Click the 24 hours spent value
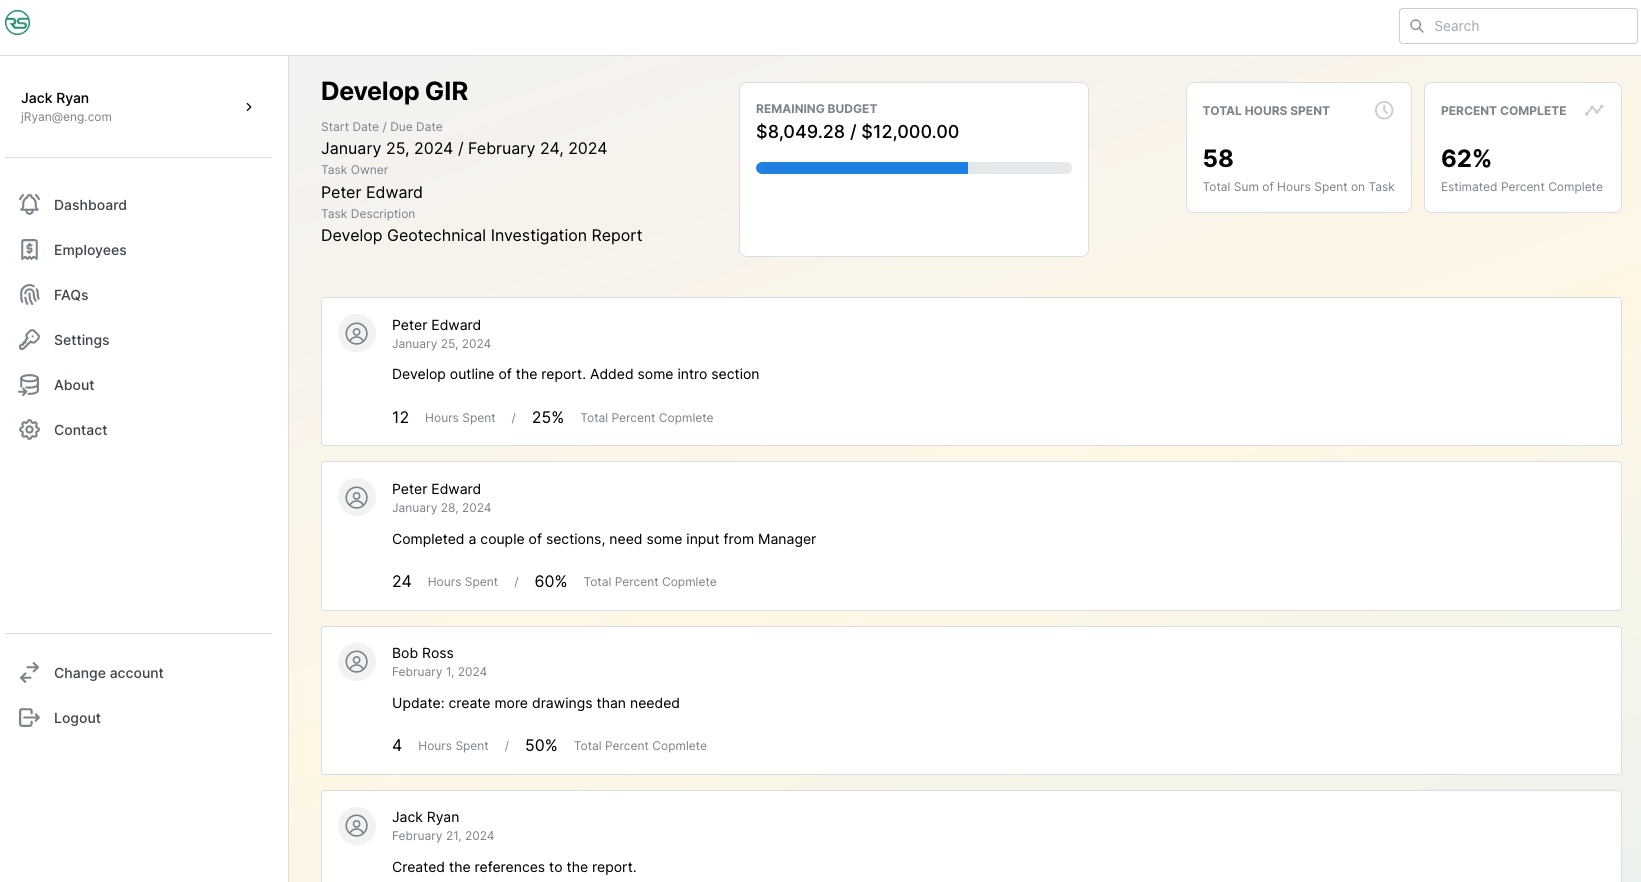The width and height of the screenshot is (1641, 882). pyautogui.click(x=402, y=581)
